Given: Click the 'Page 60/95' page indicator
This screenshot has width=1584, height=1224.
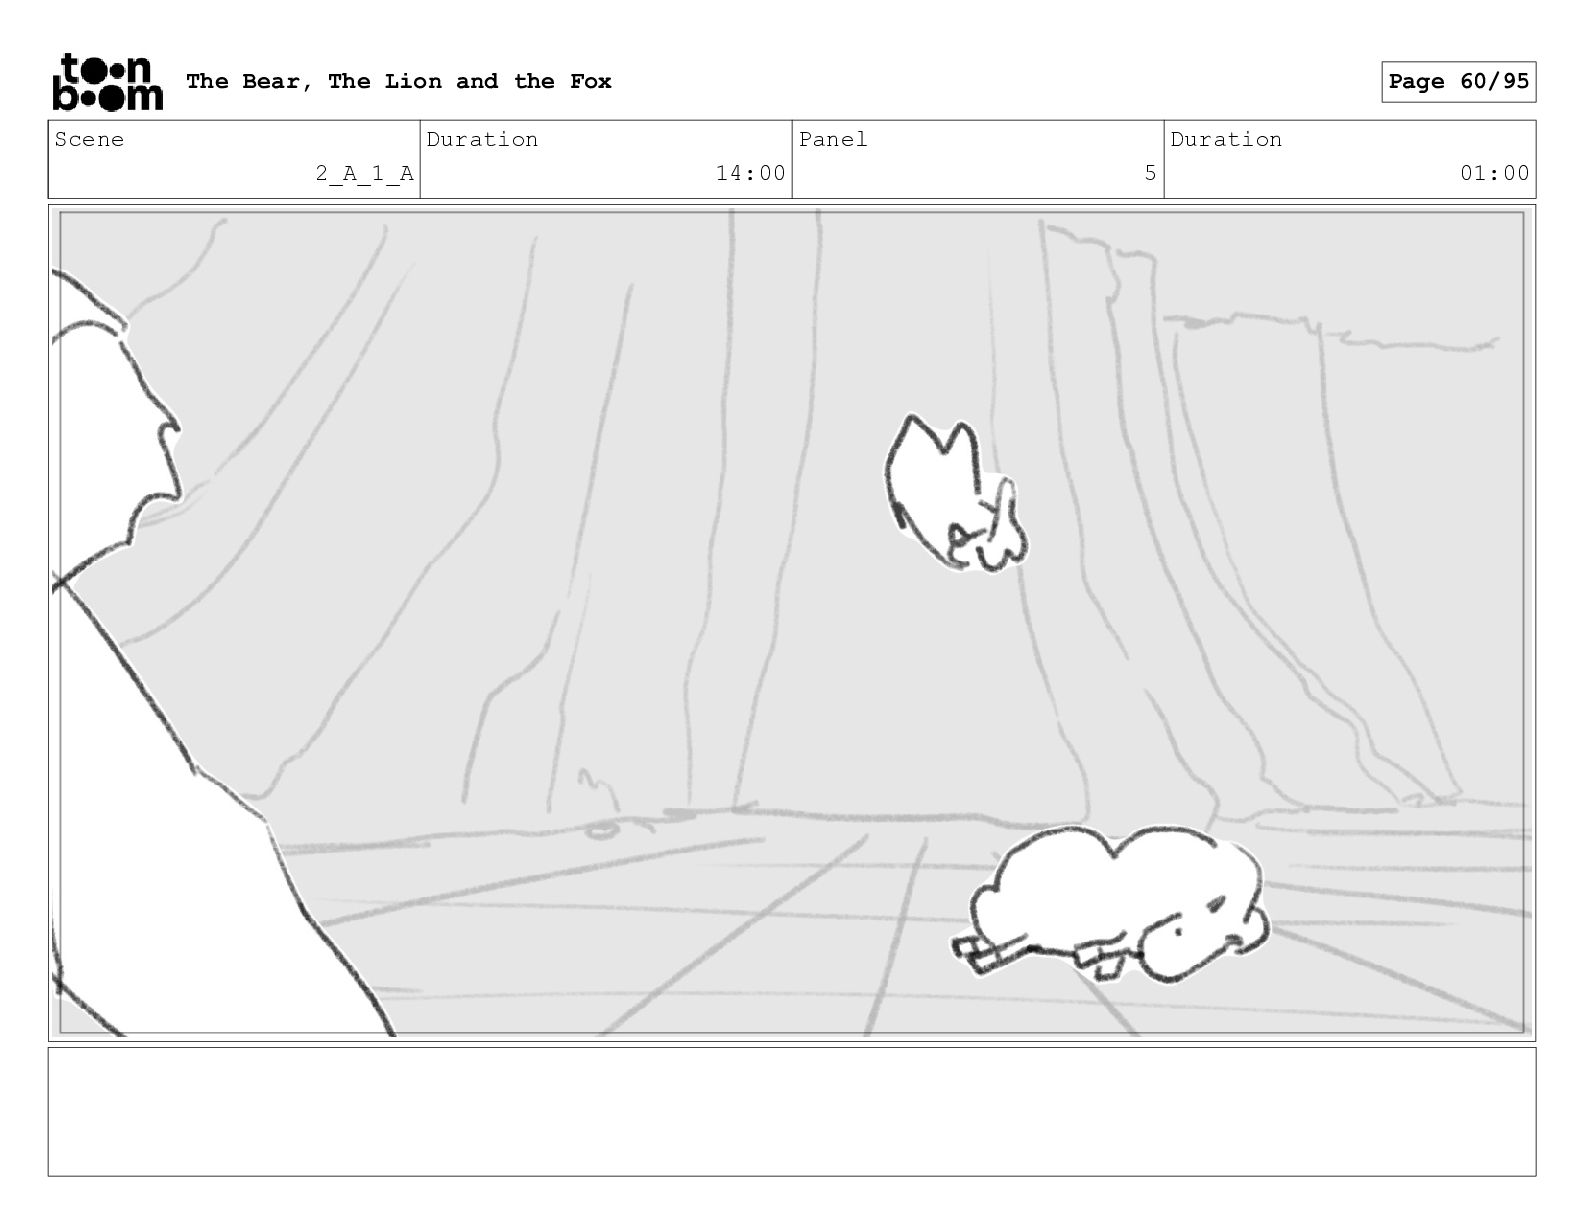Looking at the screenshot, I should [x=1458, y=82].
